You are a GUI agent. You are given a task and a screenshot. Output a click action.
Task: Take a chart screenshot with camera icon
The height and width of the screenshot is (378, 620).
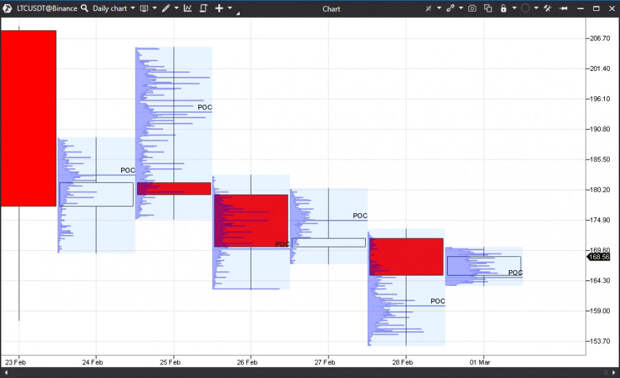pyautogui.click(x=472, y=8)
